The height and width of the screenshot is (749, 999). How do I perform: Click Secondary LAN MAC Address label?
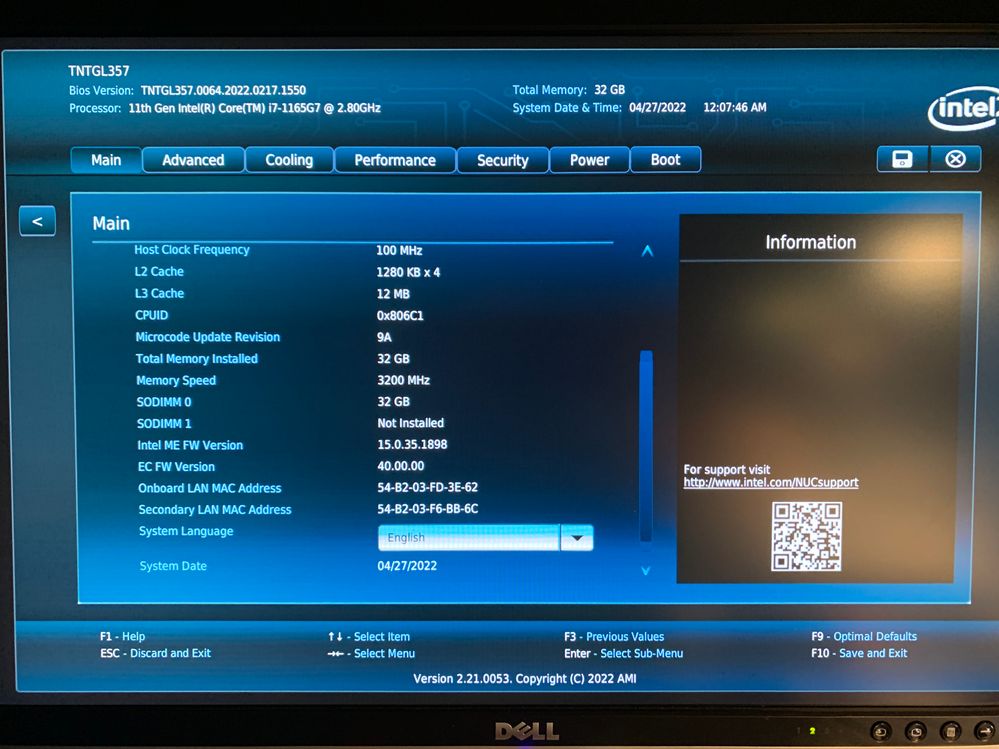215,510
